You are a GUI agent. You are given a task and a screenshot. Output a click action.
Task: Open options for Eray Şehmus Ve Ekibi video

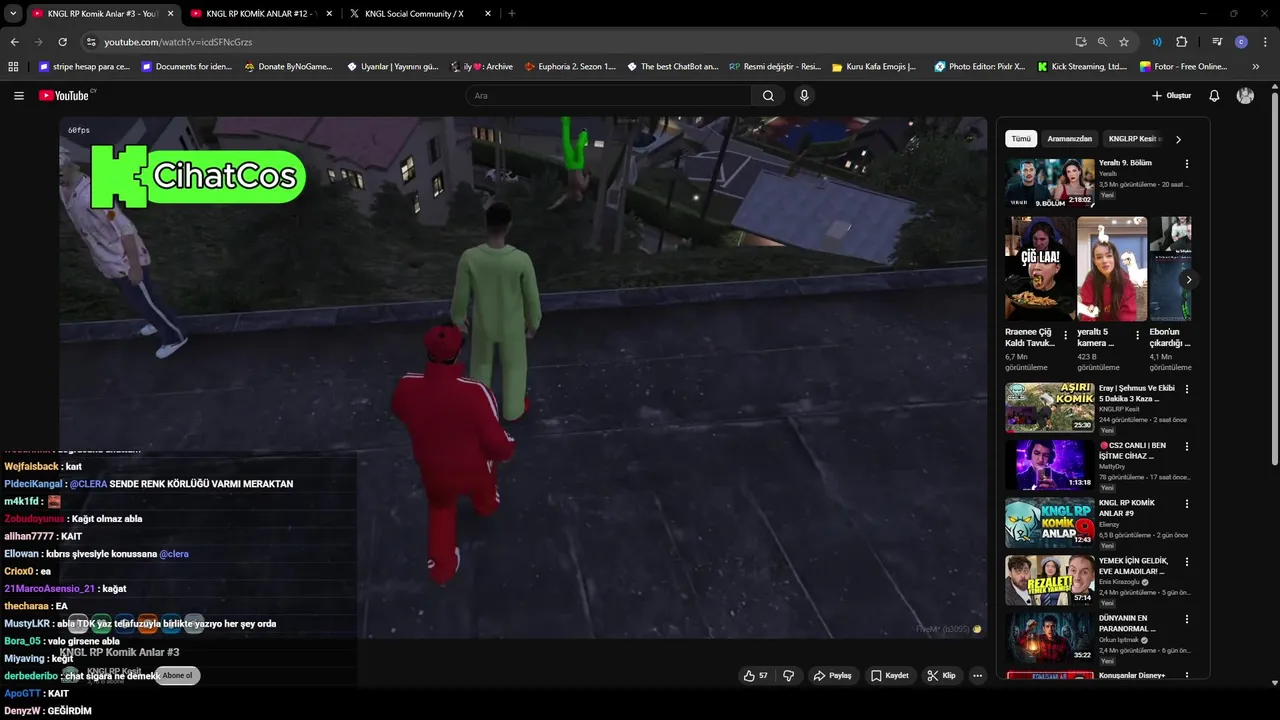pos(1187,388)
